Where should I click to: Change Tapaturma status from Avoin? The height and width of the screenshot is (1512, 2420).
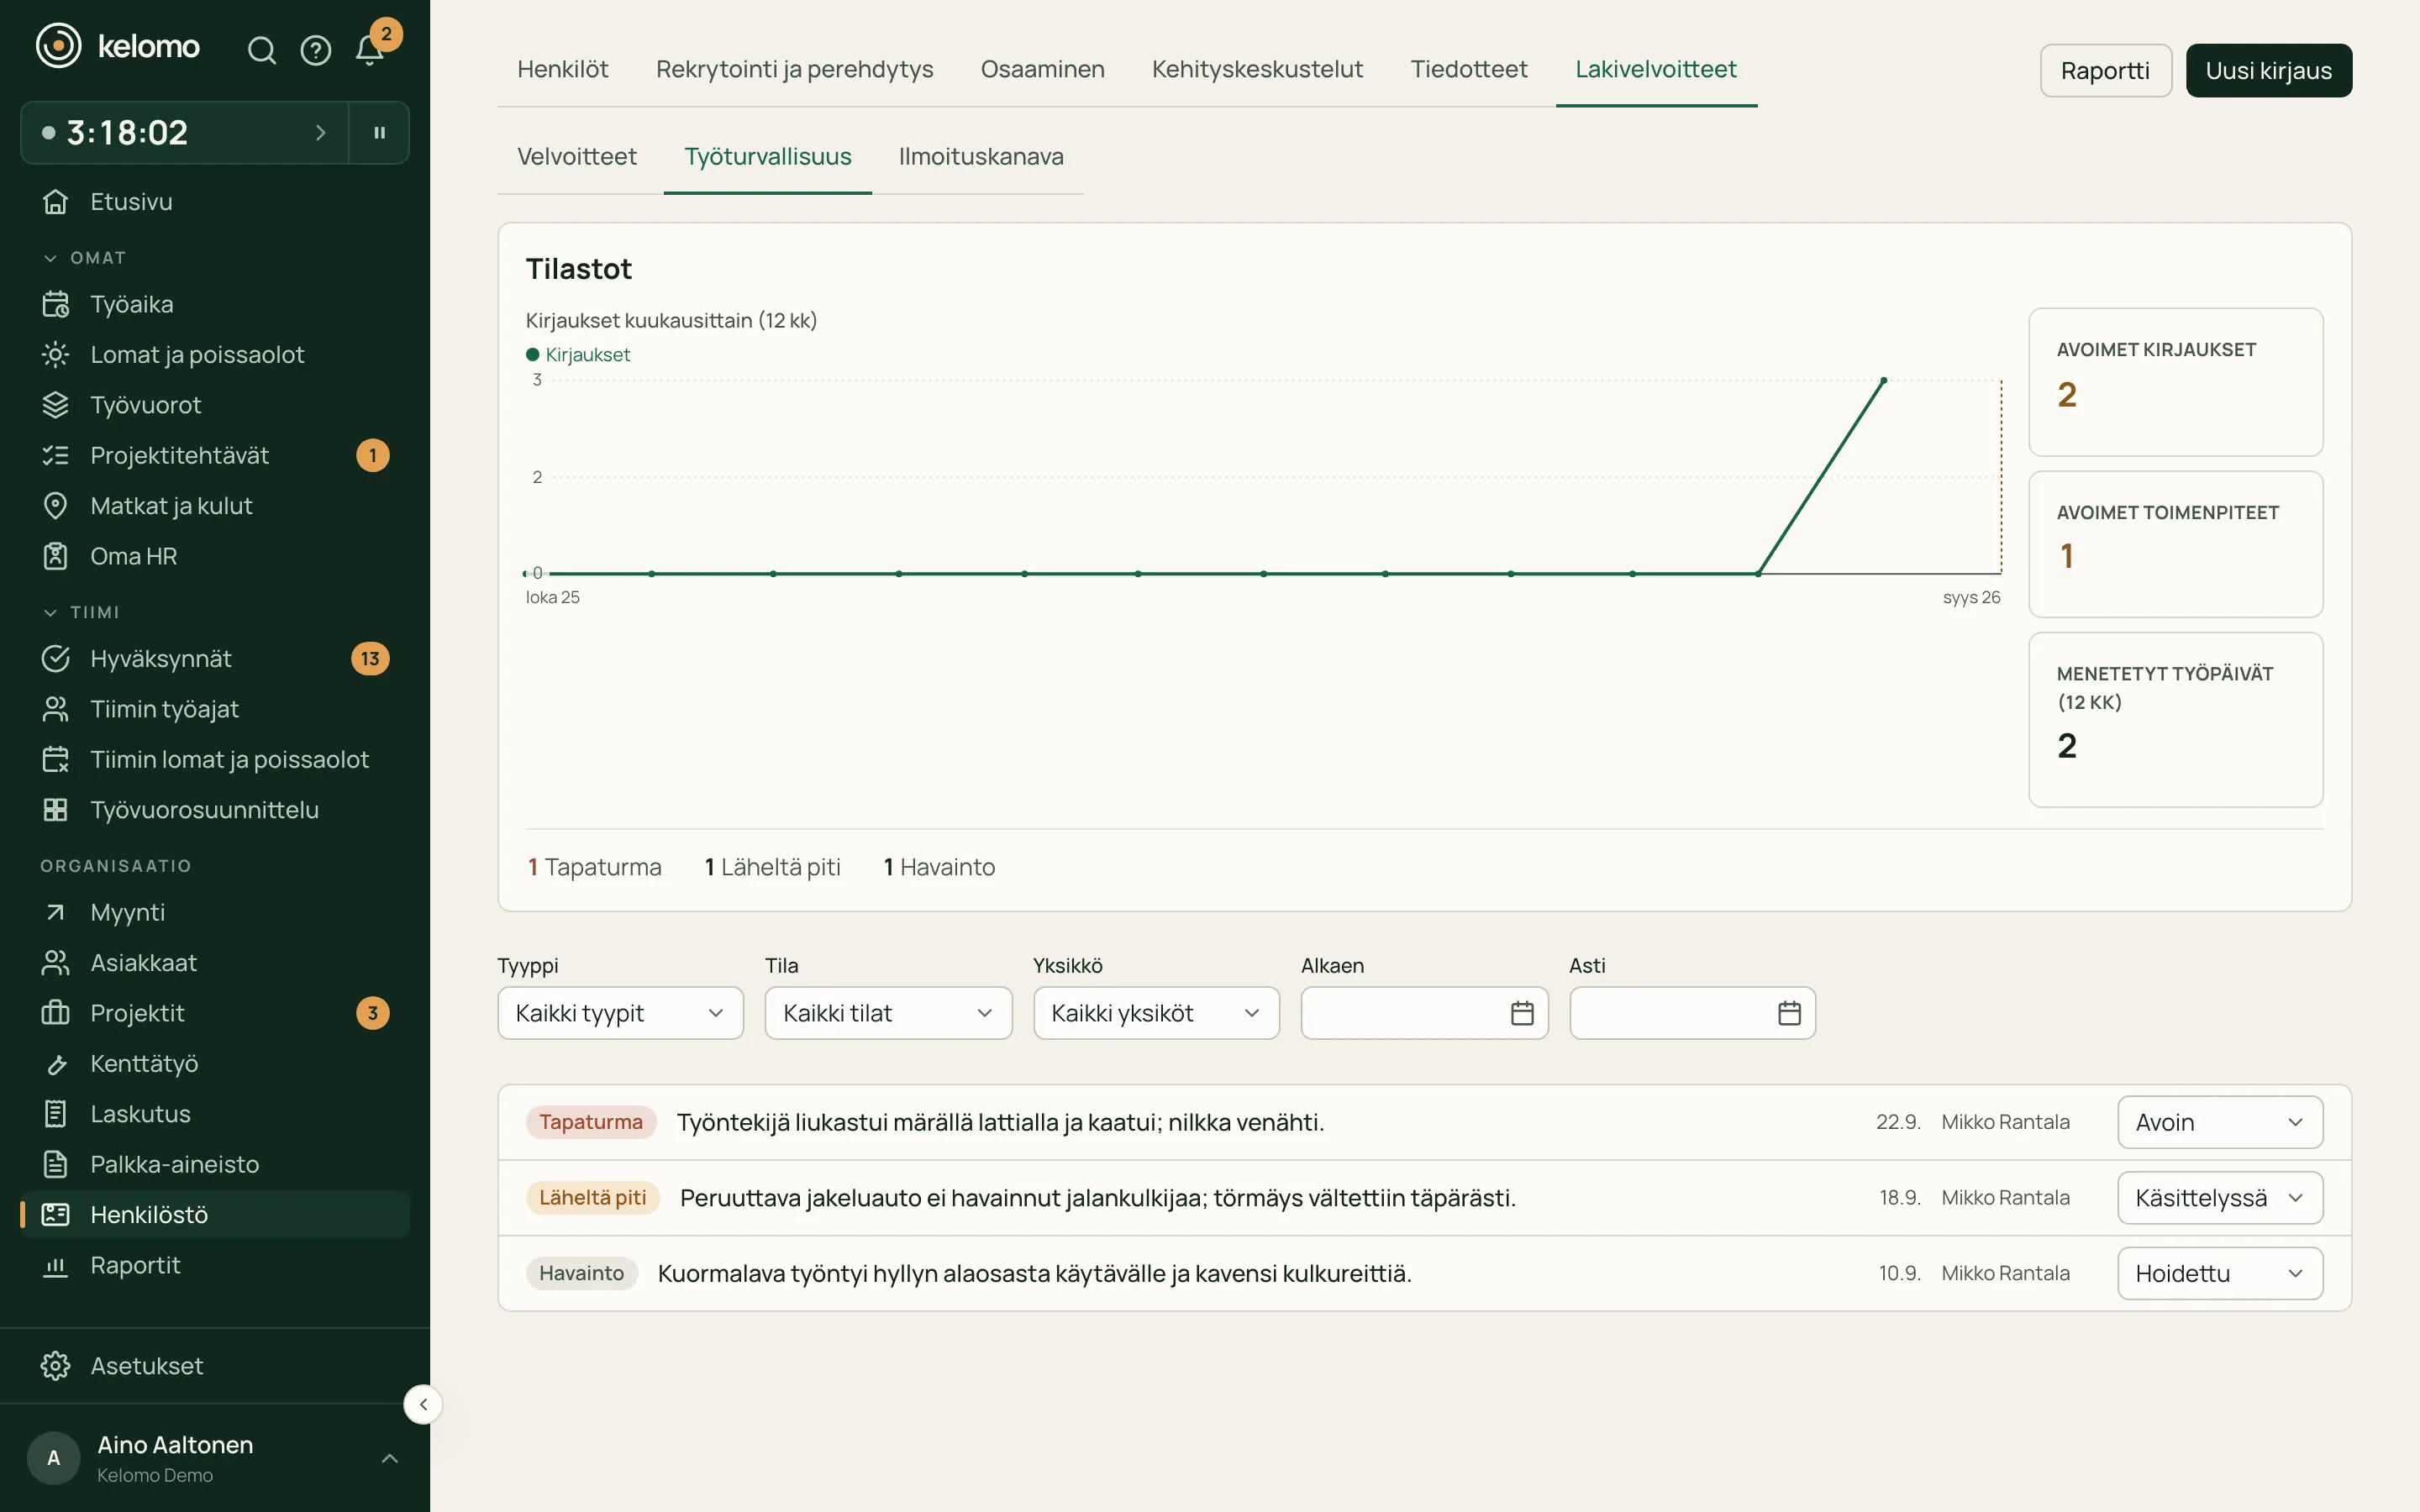pyautogui.click(x=2219, y=1122)
